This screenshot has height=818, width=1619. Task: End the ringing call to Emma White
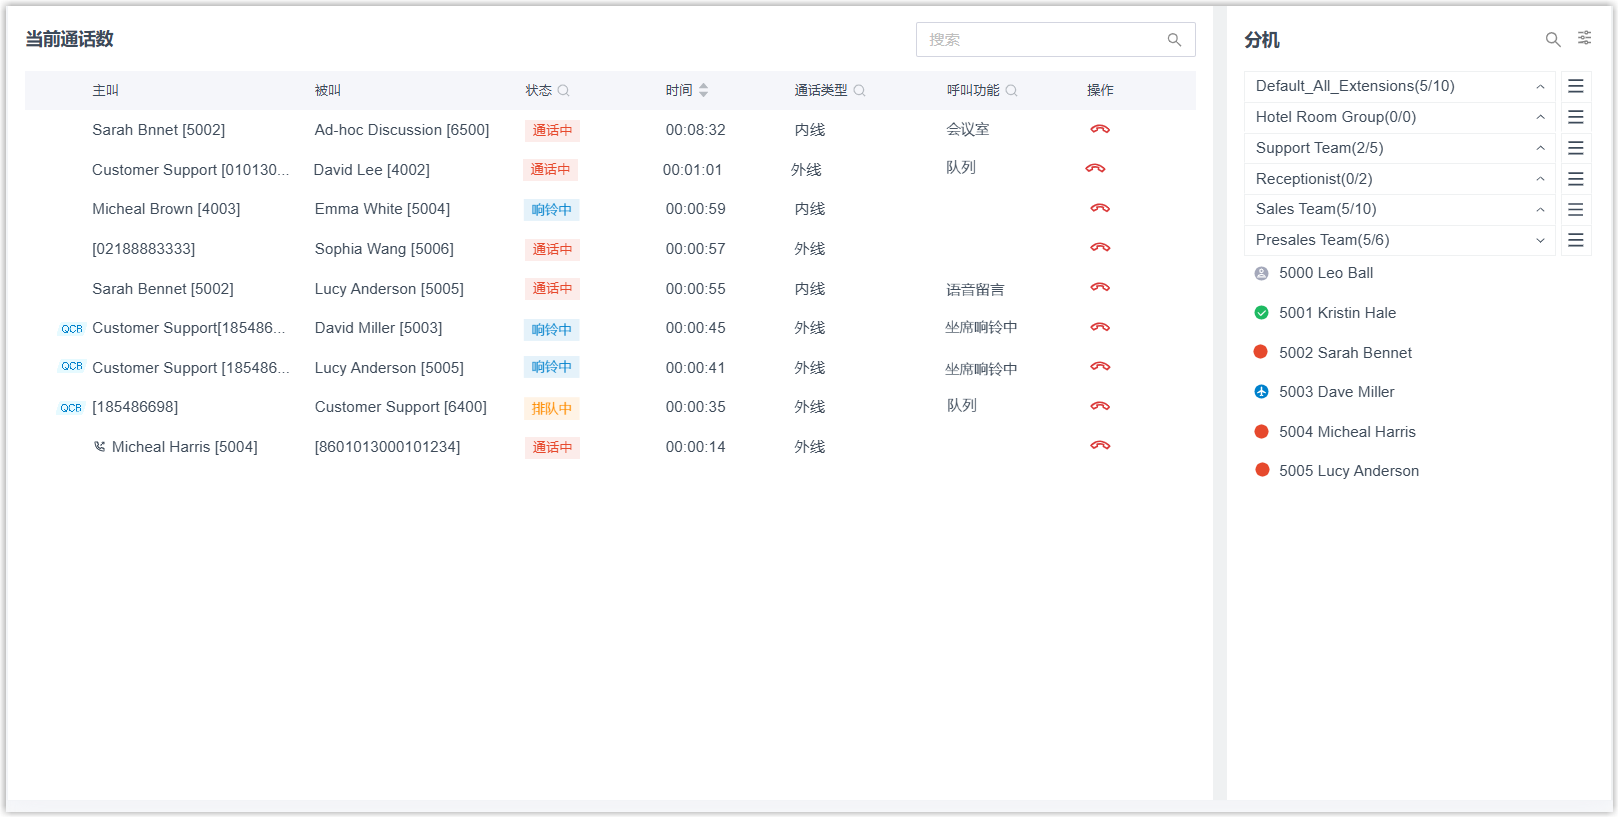pos(1100,209)
